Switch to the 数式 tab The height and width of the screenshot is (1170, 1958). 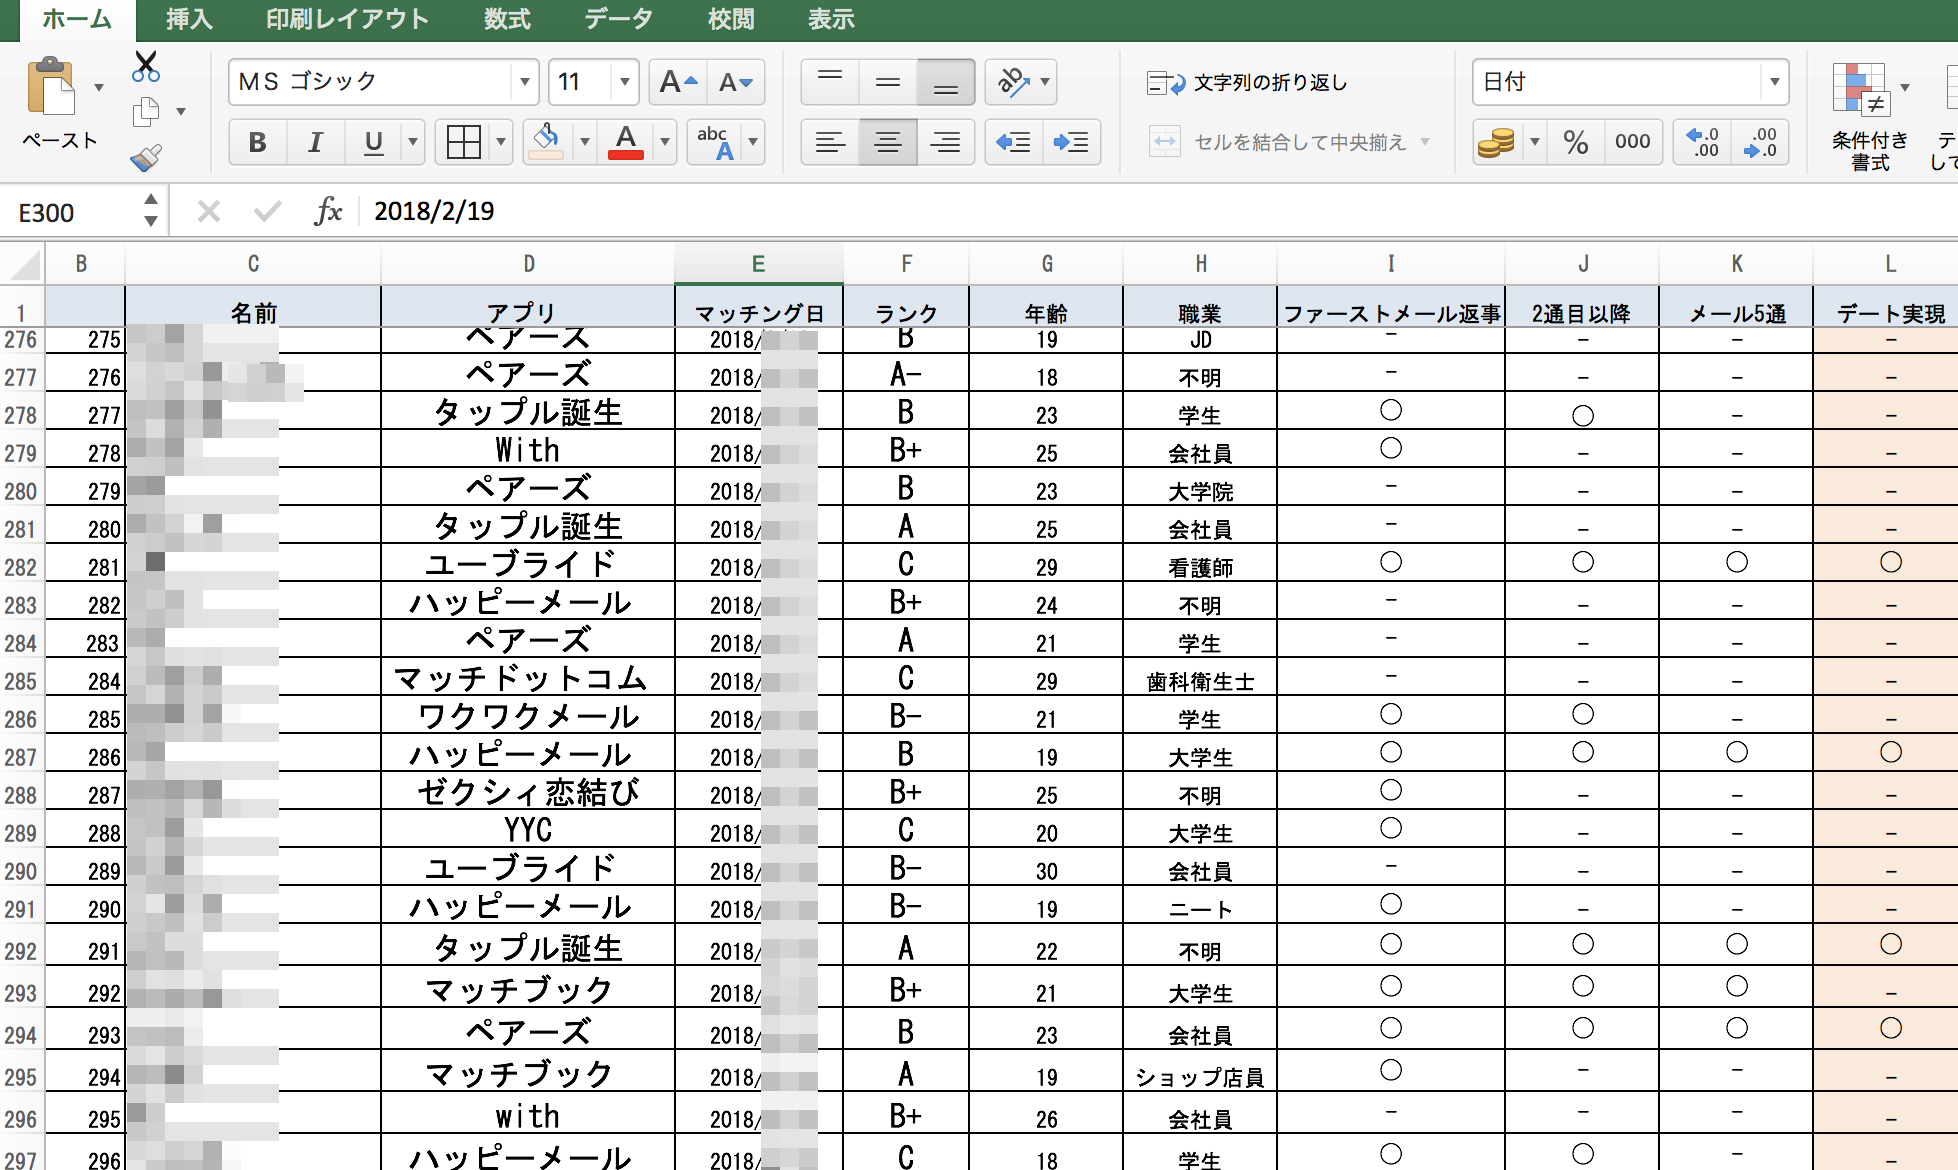(507, 19)
